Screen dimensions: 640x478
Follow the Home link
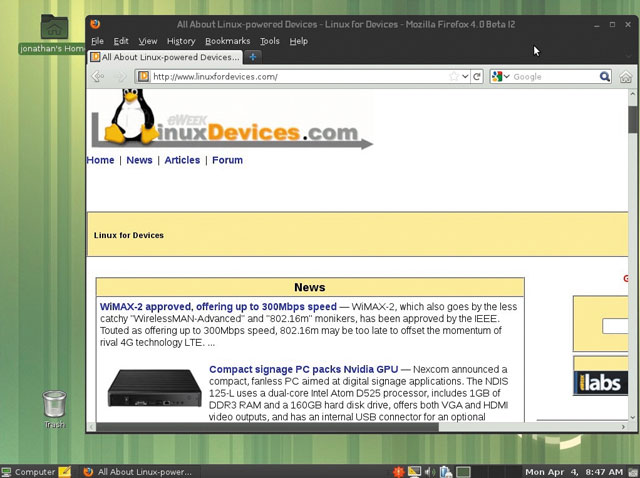pyautogui.click(x=100, y=160)
